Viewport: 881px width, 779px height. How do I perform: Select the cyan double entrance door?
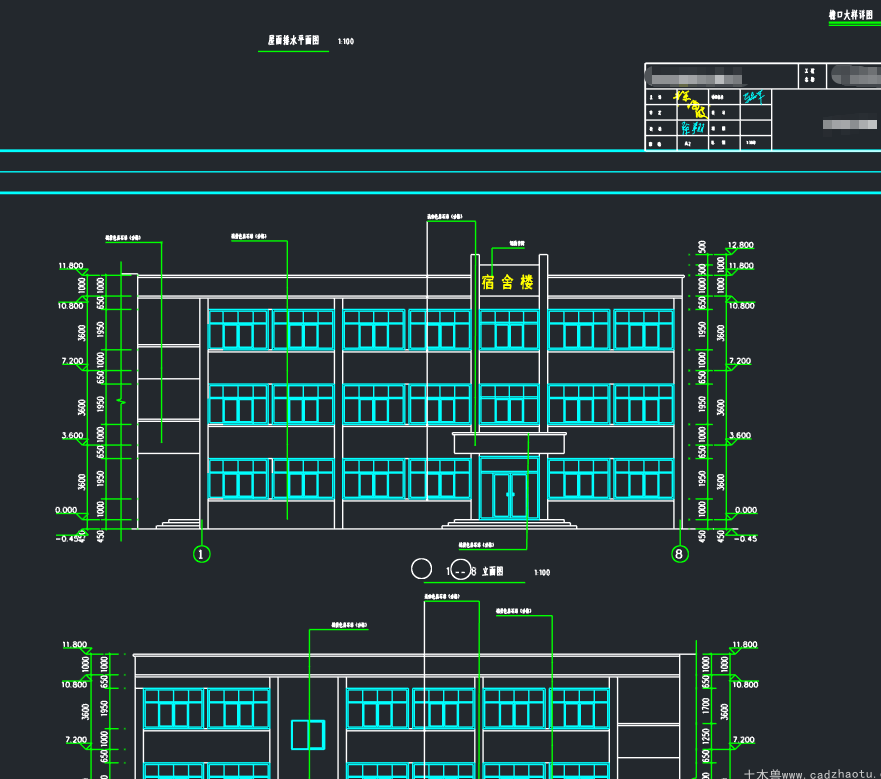click(510, 495)
